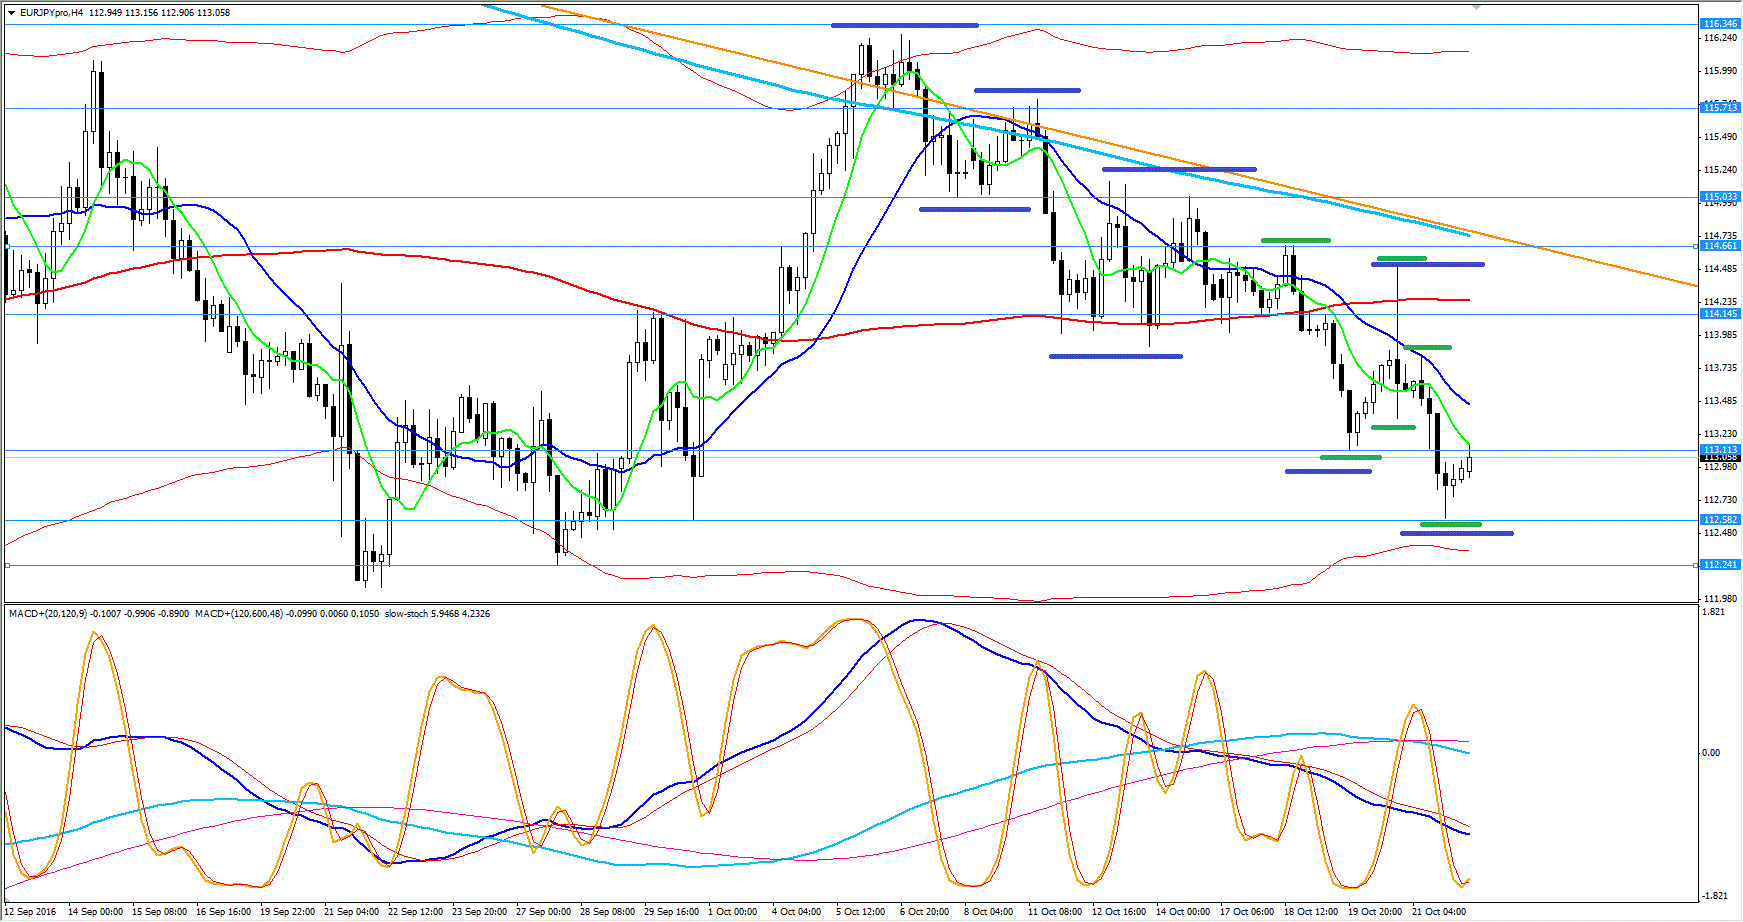The width and height of the screenshot is (1743, 922).
Task: Select the 112.241 horizontal level label
Action: click(x=1720, y=565)
